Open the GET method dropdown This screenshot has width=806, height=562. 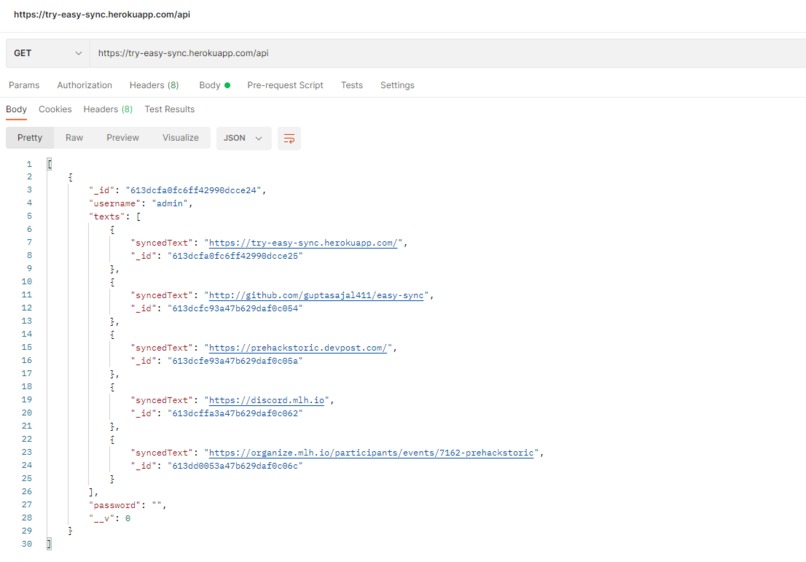(48, 53)
